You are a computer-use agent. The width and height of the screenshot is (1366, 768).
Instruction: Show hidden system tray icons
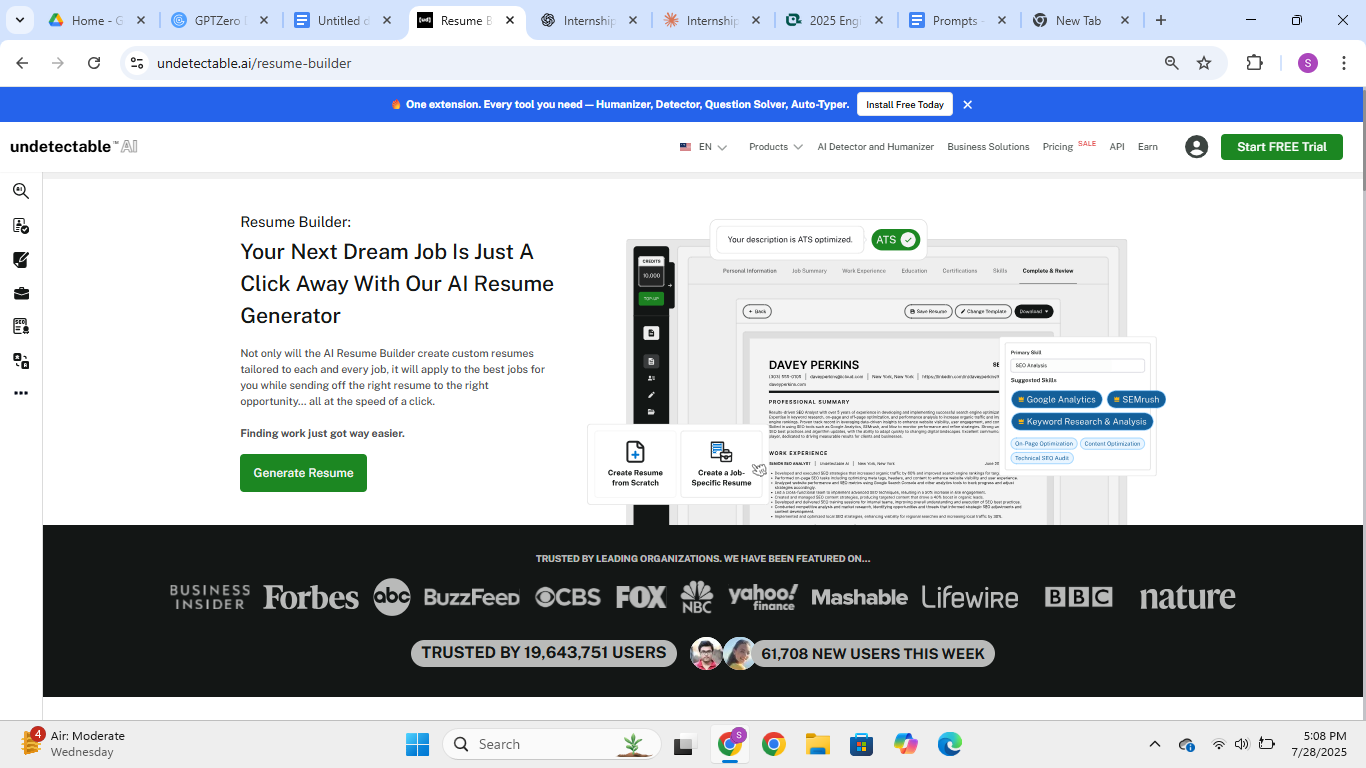(1155, 744)
